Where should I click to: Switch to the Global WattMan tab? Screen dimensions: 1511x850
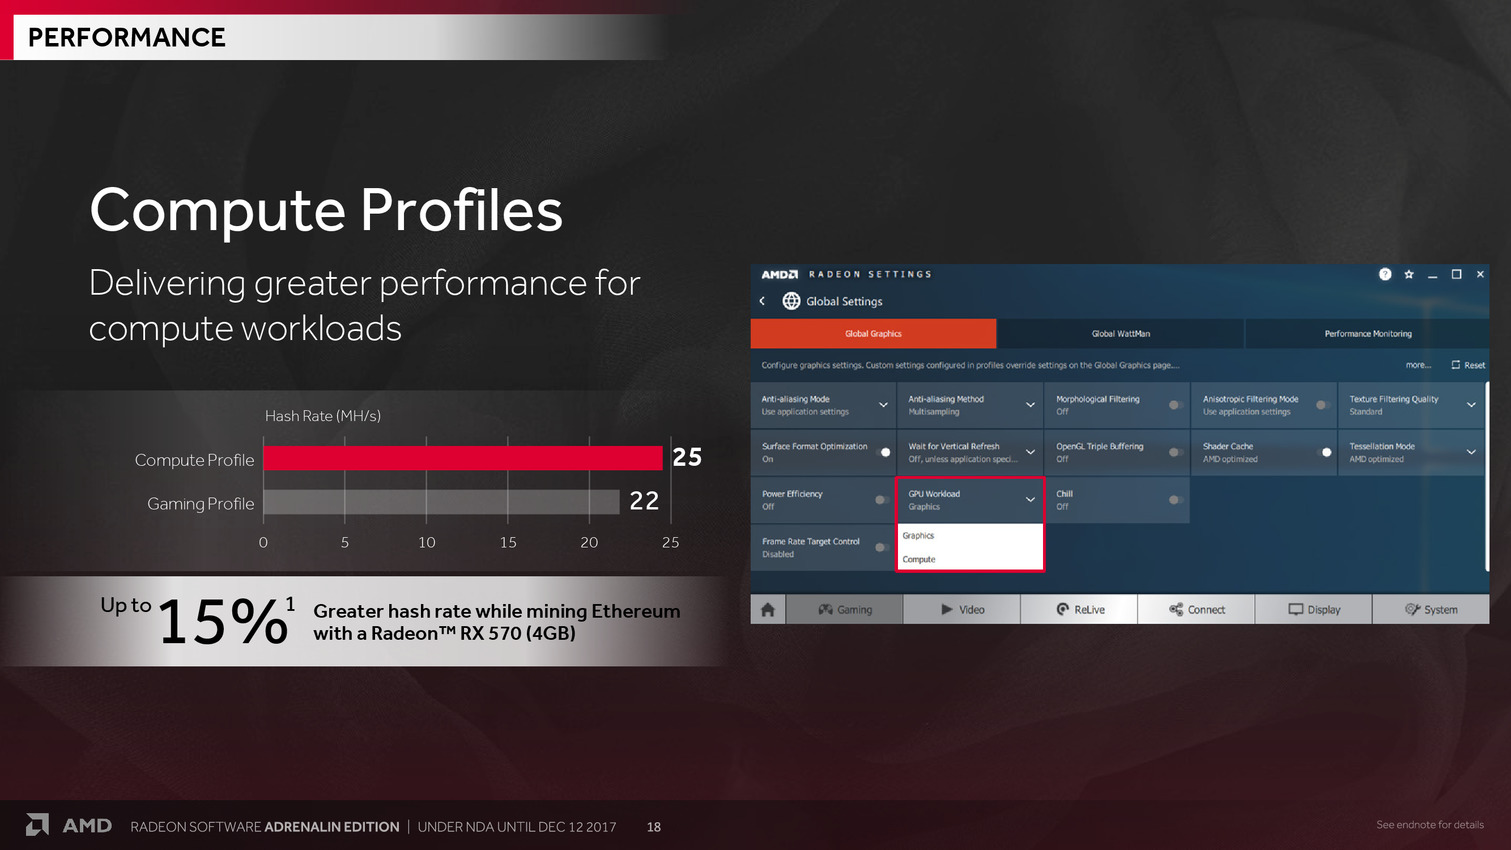click(x=1120, y=334)
